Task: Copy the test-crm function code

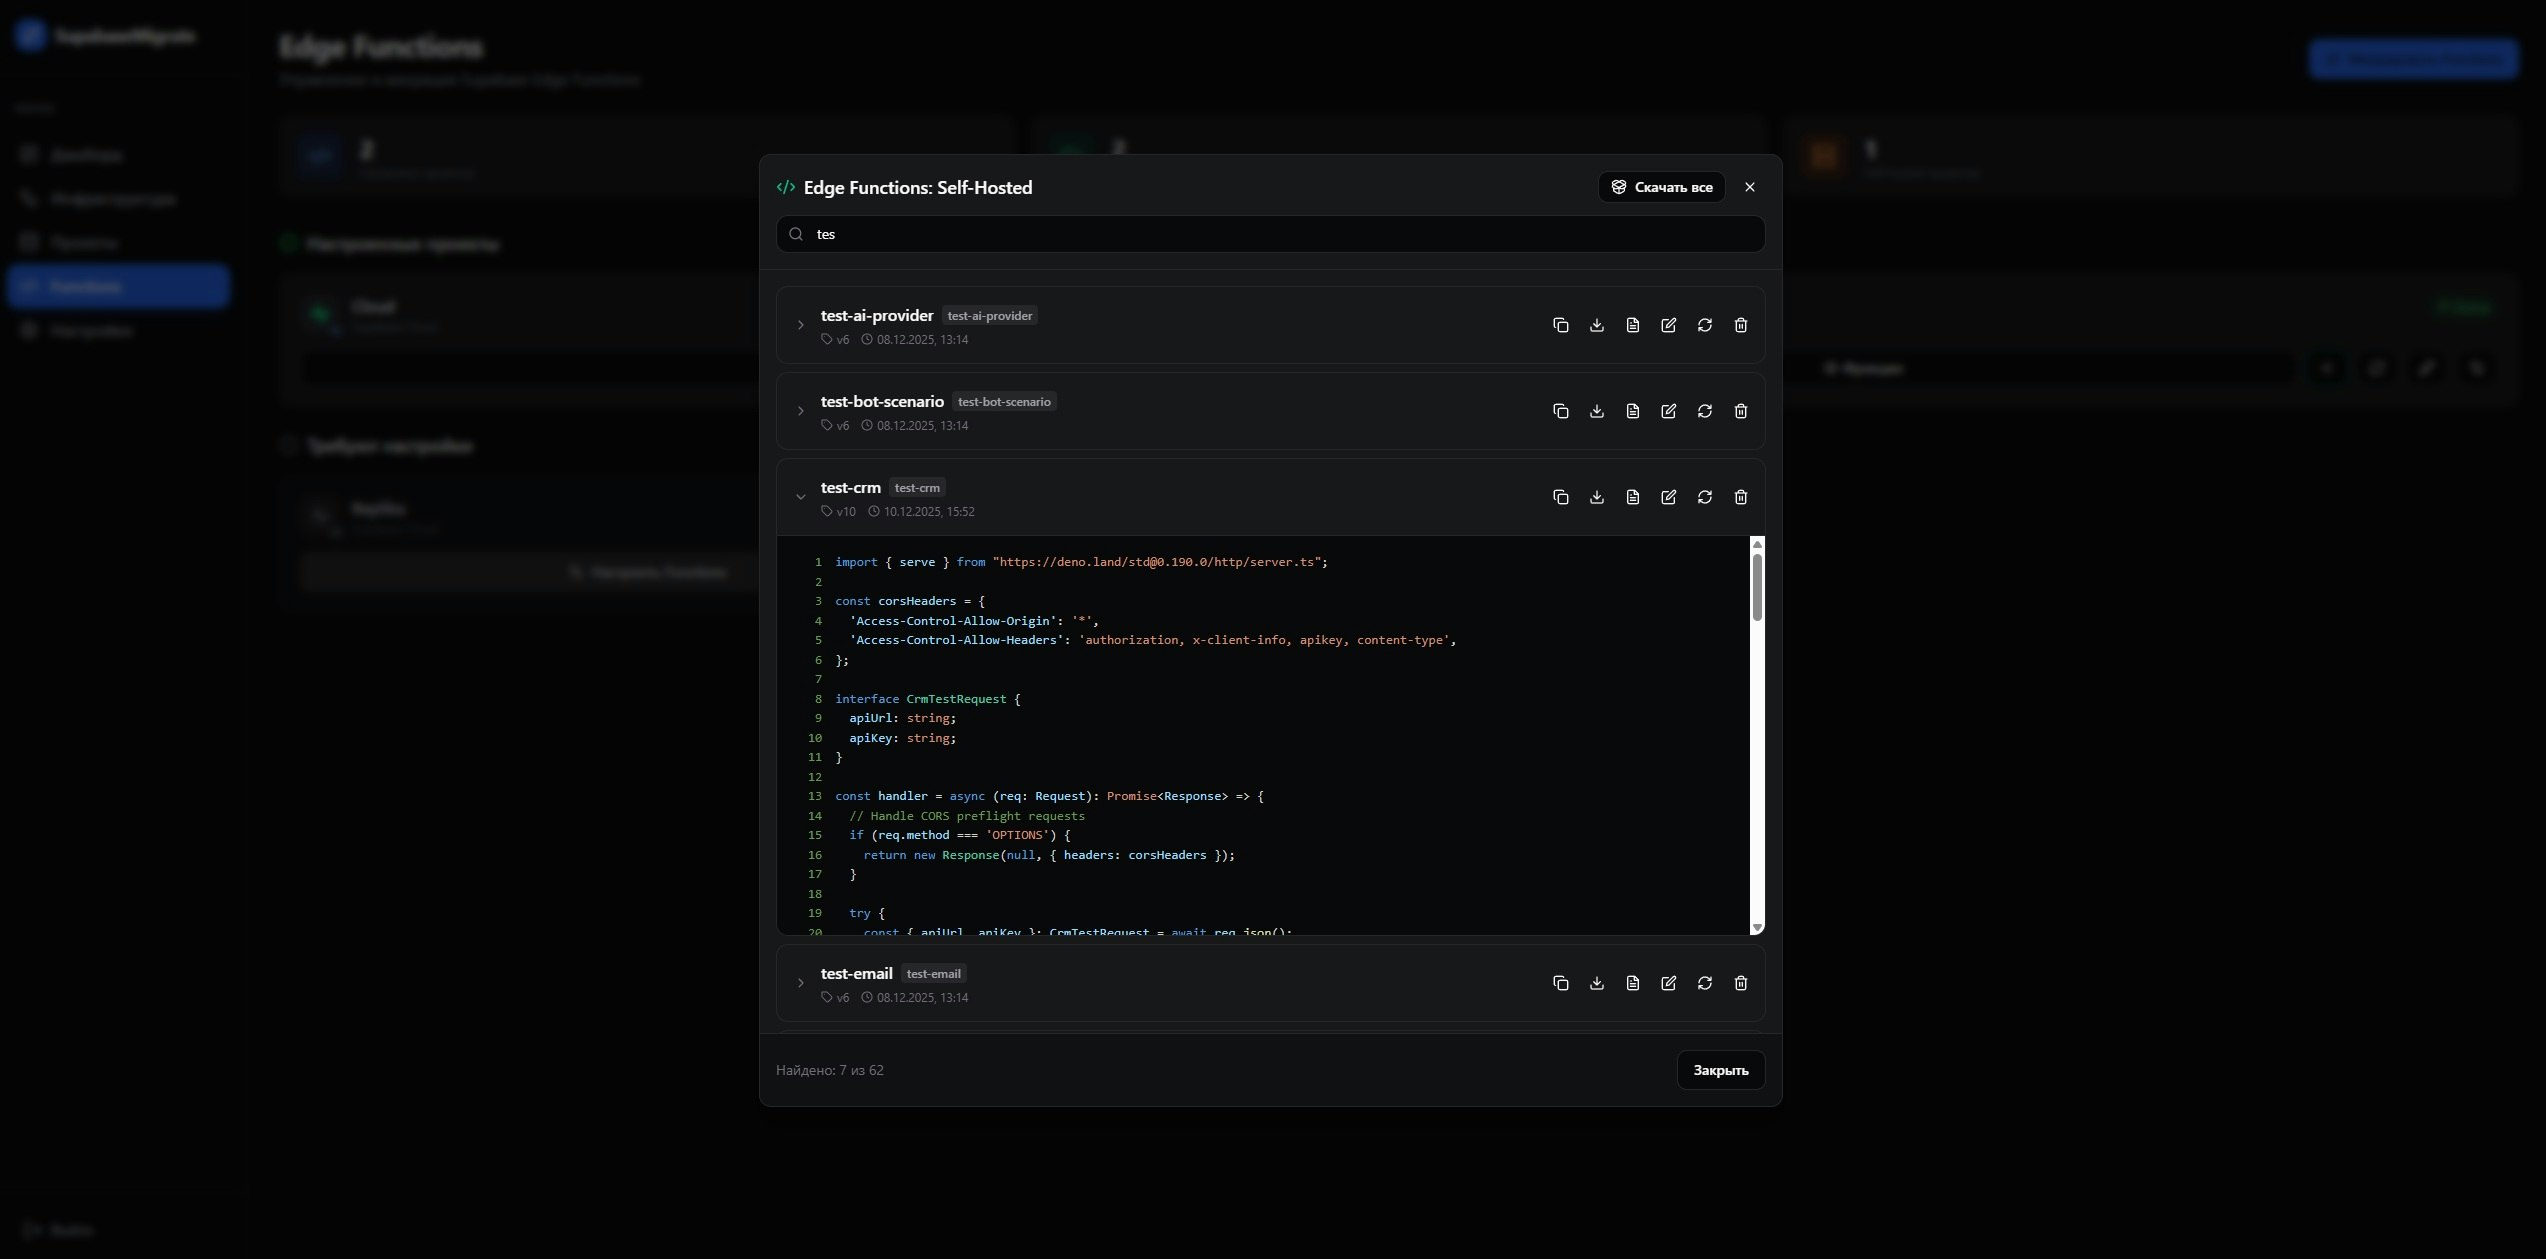Action: tap(1560, 497)
